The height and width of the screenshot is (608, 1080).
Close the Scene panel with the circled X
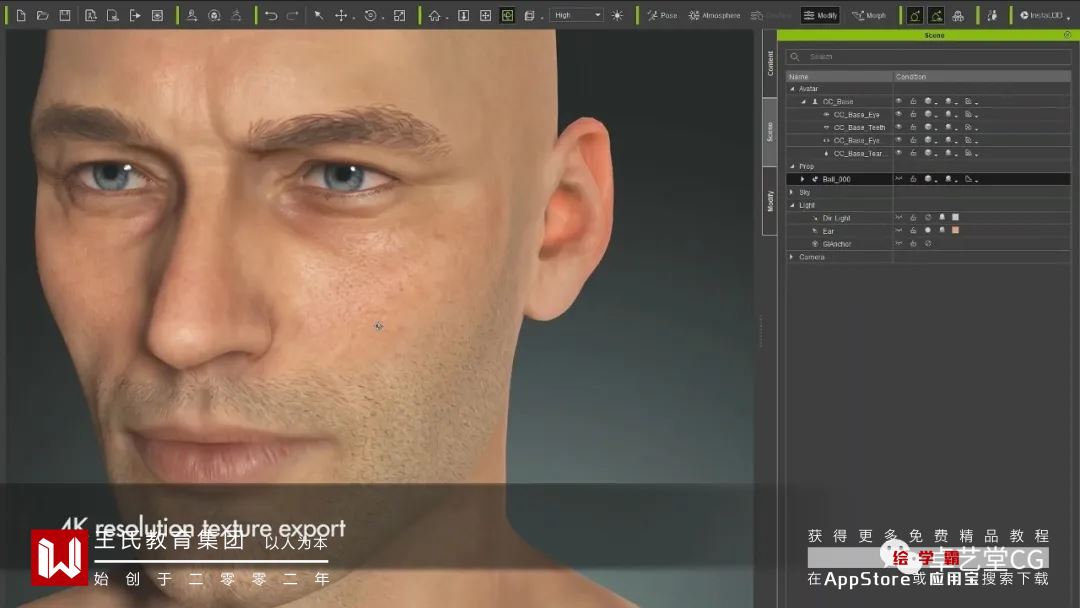1067,34
